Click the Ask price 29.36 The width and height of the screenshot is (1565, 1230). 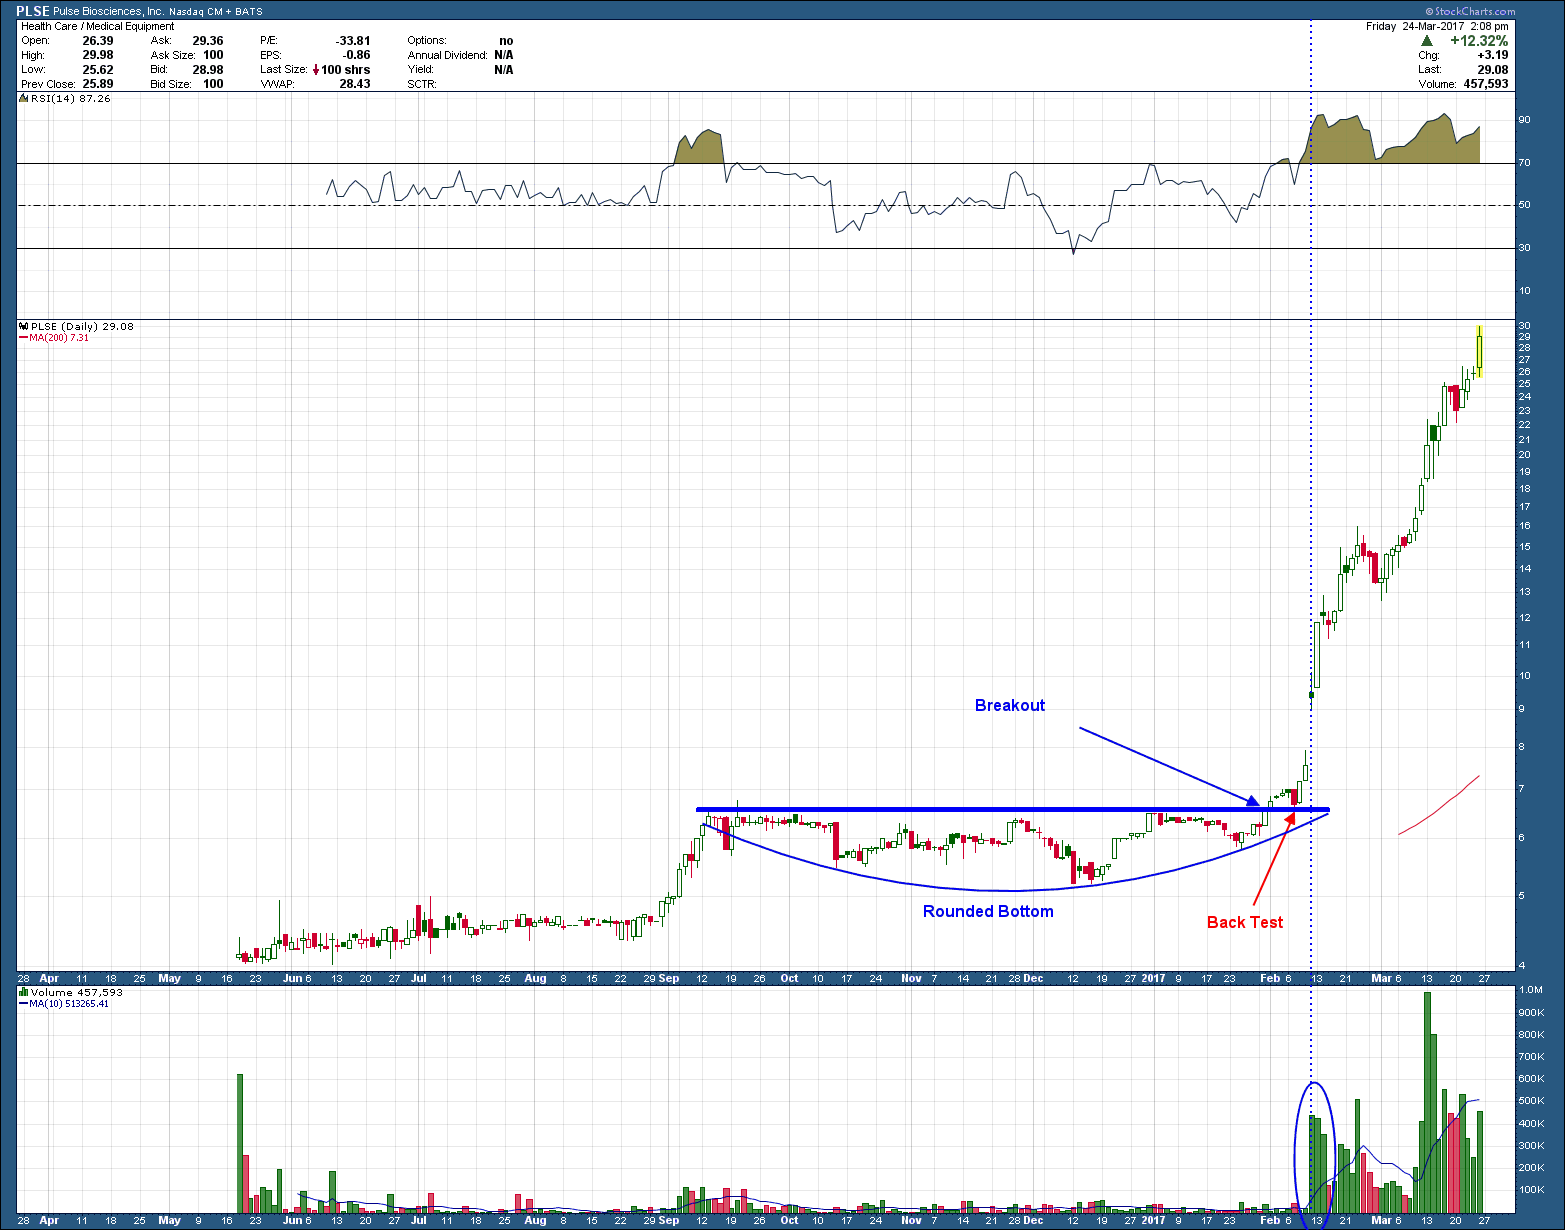click(x=208, y=41)
